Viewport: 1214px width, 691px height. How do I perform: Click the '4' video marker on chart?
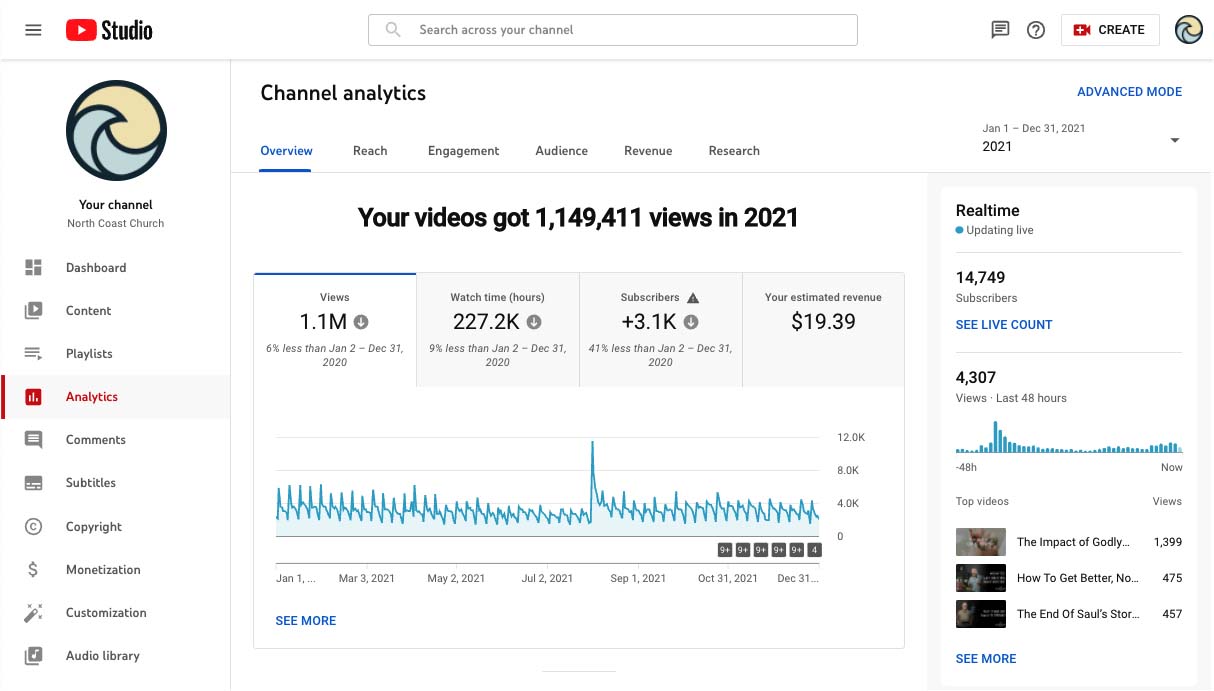click(815, 550)
